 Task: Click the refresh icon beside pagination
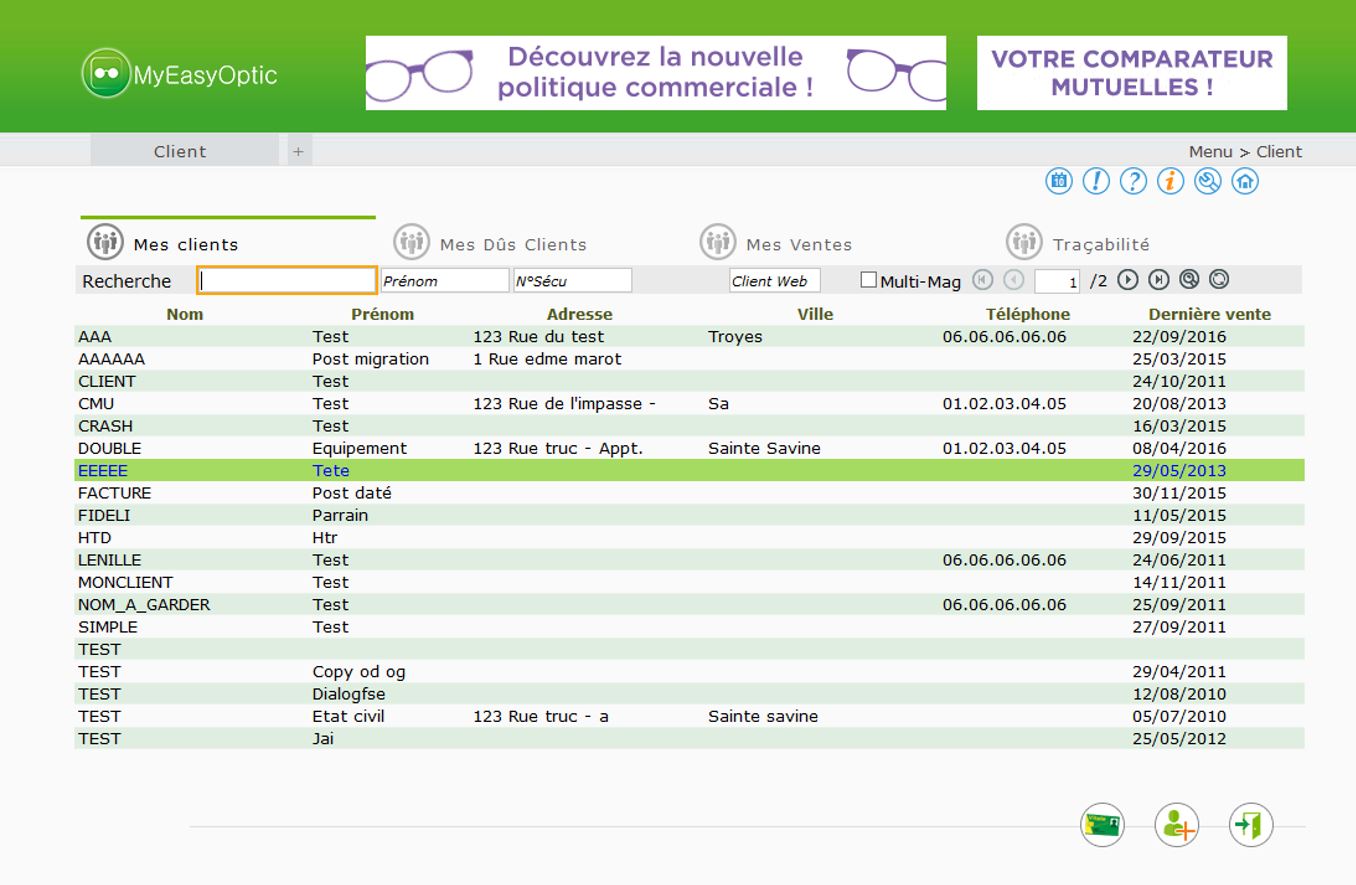[1219, 280]
